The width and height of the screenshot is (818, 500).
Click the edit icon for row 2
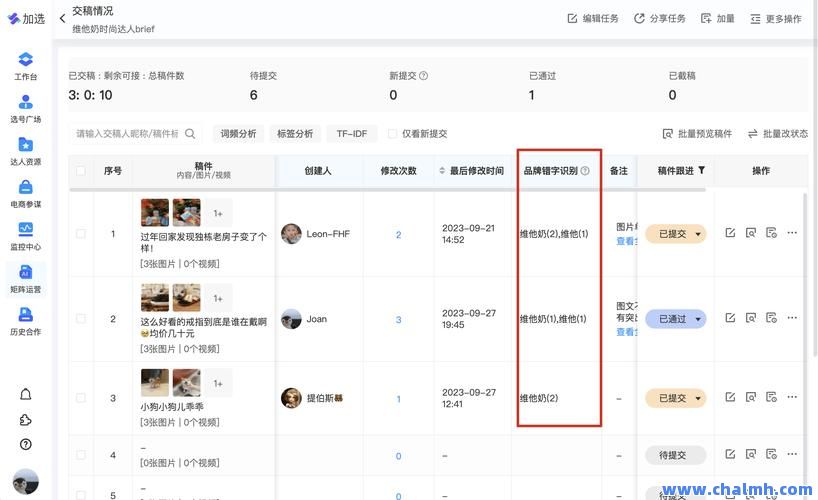730,318
